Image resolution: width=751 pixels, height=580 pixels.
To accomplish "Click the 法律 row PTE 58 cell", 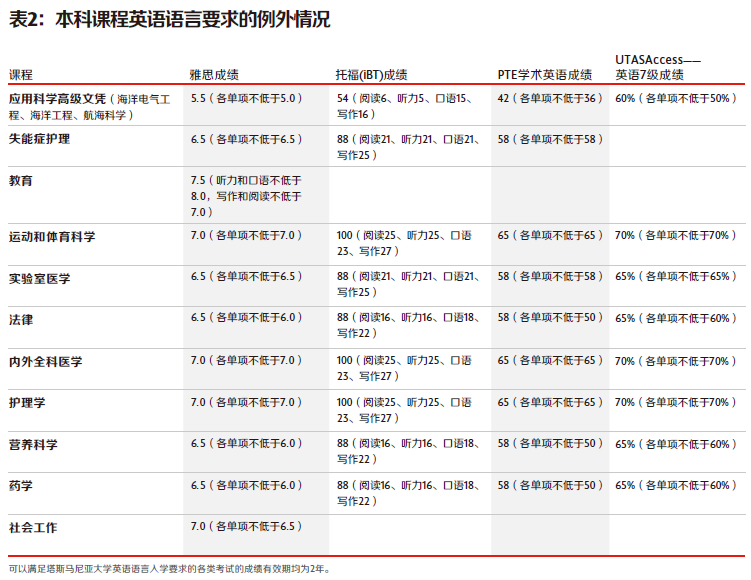I will click(550, 318).
